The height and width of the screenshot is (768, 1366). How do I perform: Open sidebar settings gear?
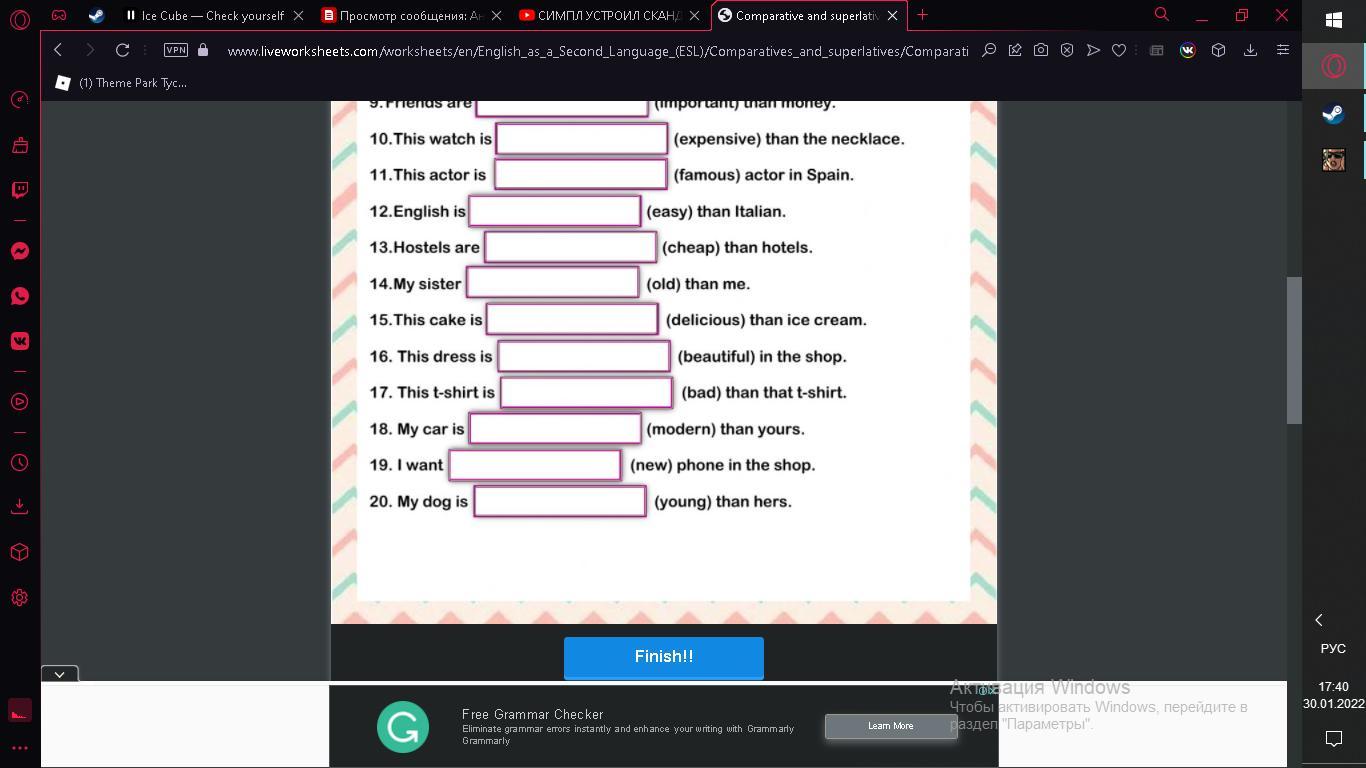[x=19, y=598]
